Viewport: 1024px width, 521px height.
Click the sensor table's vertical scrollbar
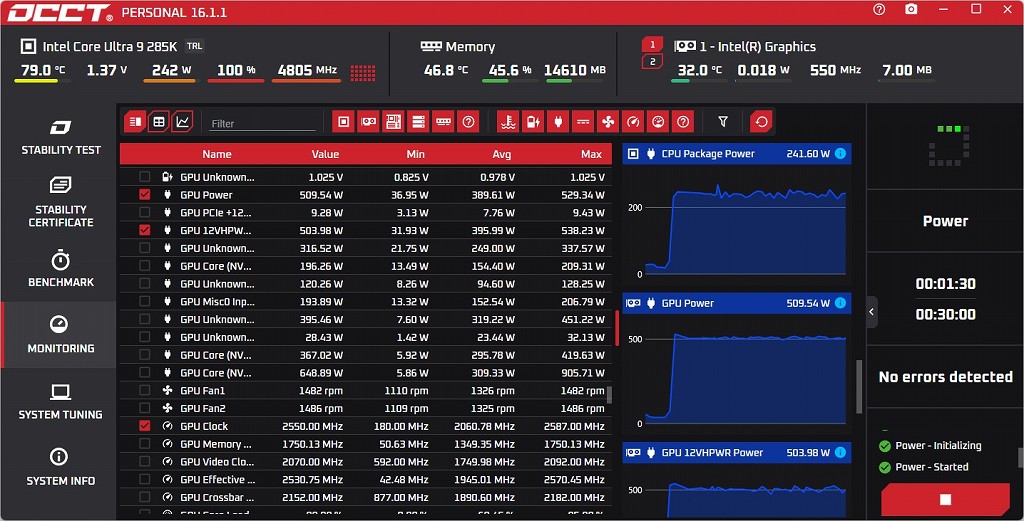coord(609,394)
